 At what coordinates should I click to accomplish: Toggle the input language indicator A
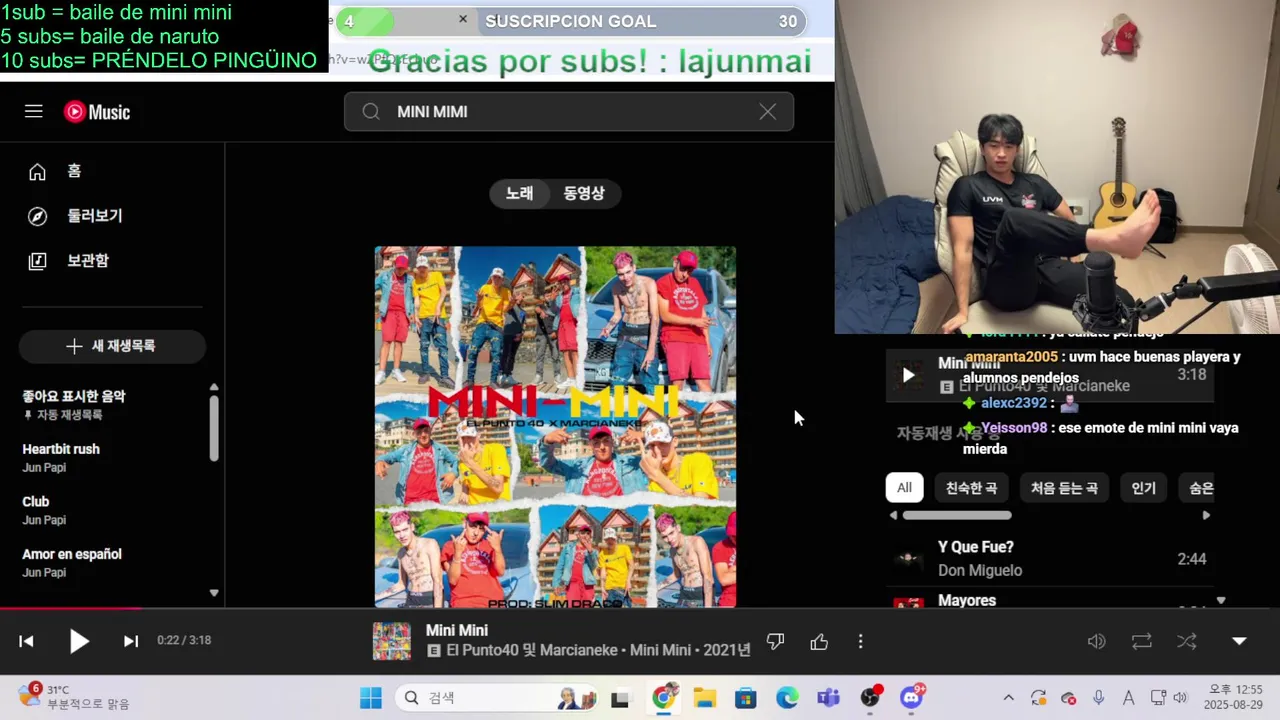coord(1129,698)
